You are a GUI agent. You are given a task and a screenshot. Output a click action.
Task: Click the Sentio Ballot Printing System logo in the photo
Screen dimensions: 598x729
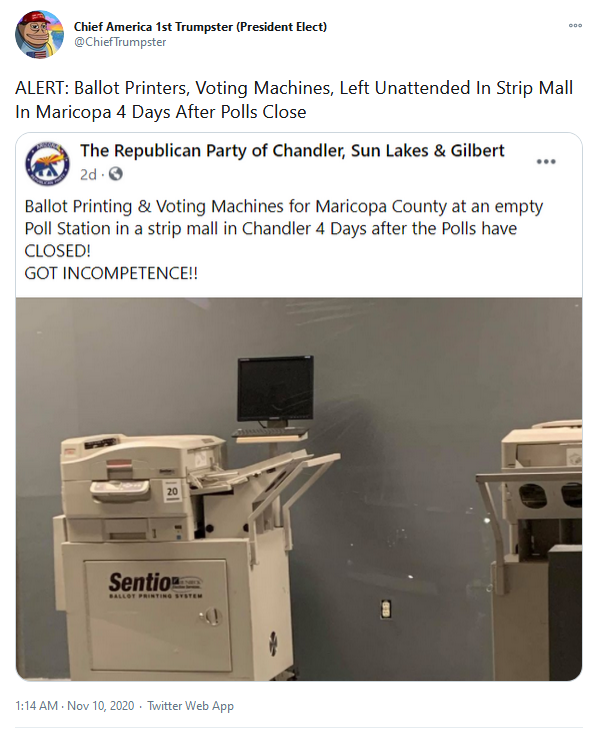[155, 585]
